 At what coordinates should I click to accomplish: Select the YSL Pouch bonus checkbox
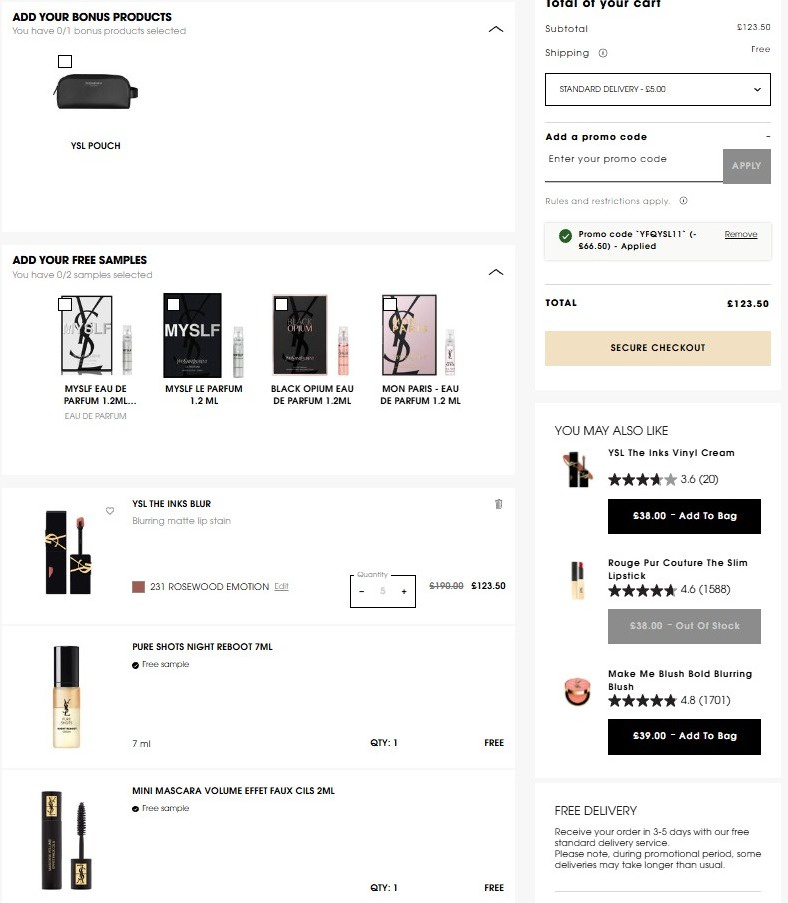coord(65,62)
